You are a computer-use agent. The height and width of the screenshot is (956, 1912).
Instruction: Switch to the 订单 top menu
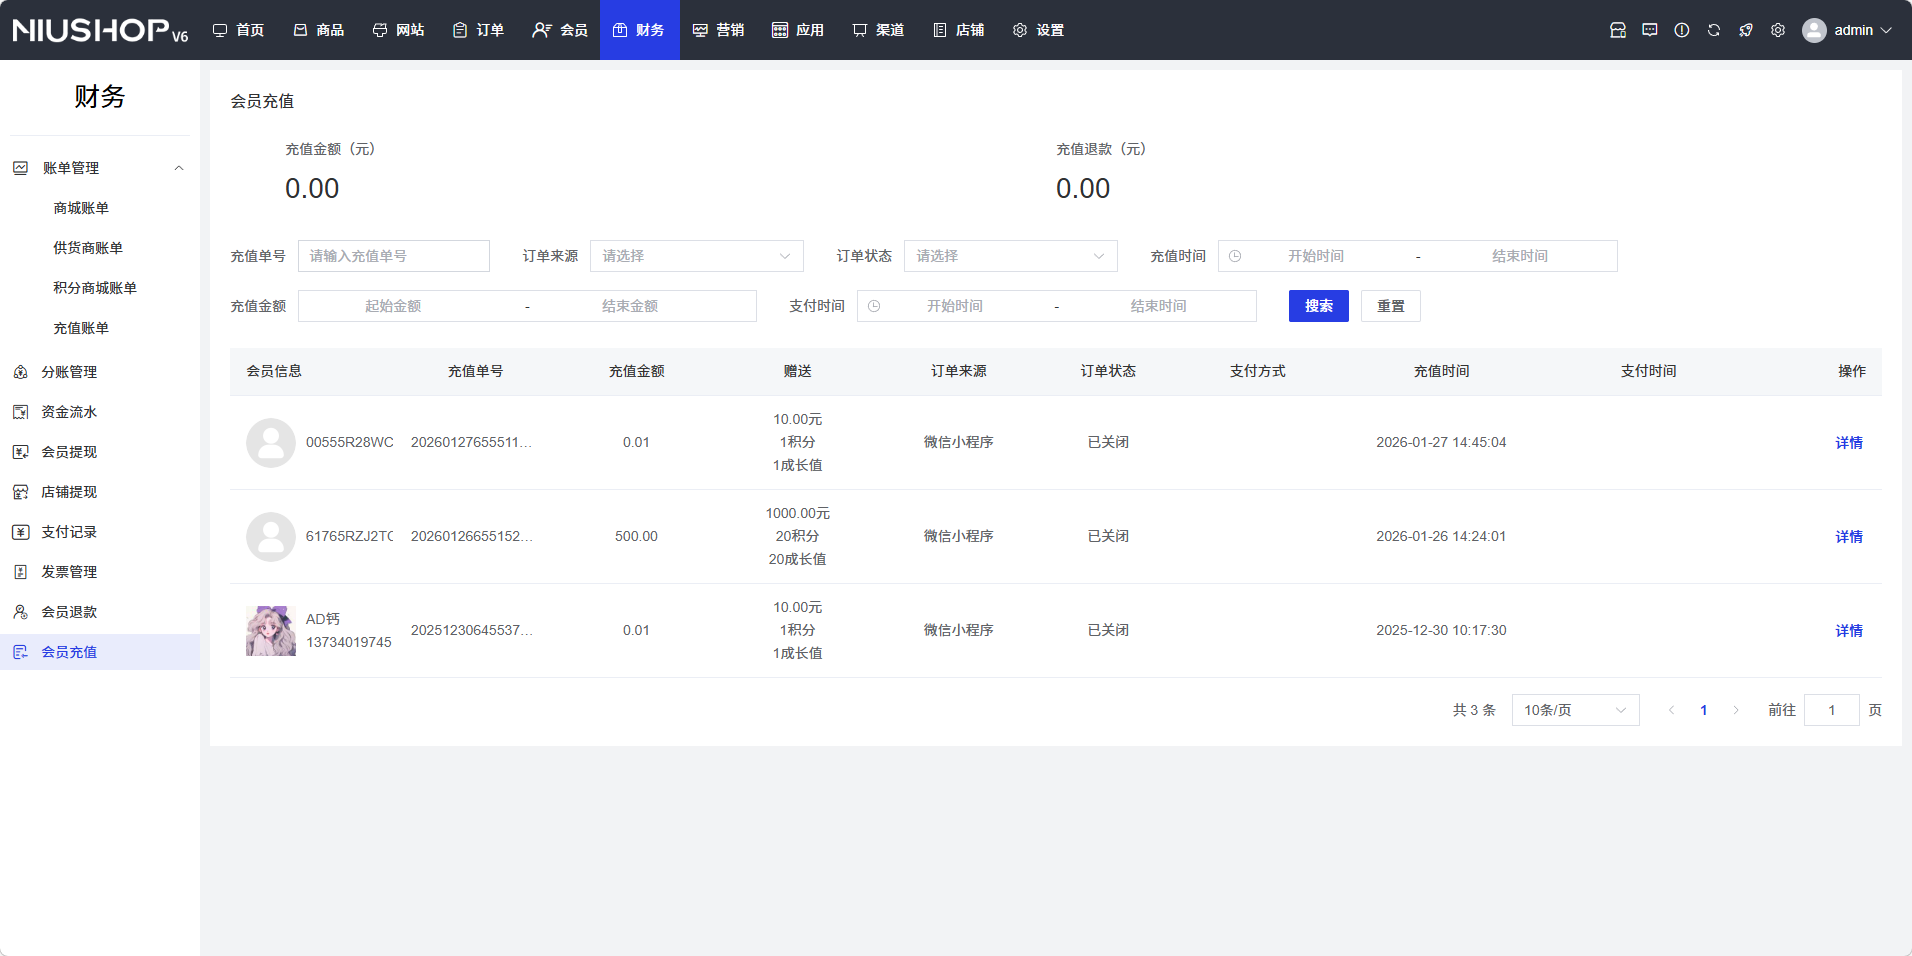coord(478,30)
